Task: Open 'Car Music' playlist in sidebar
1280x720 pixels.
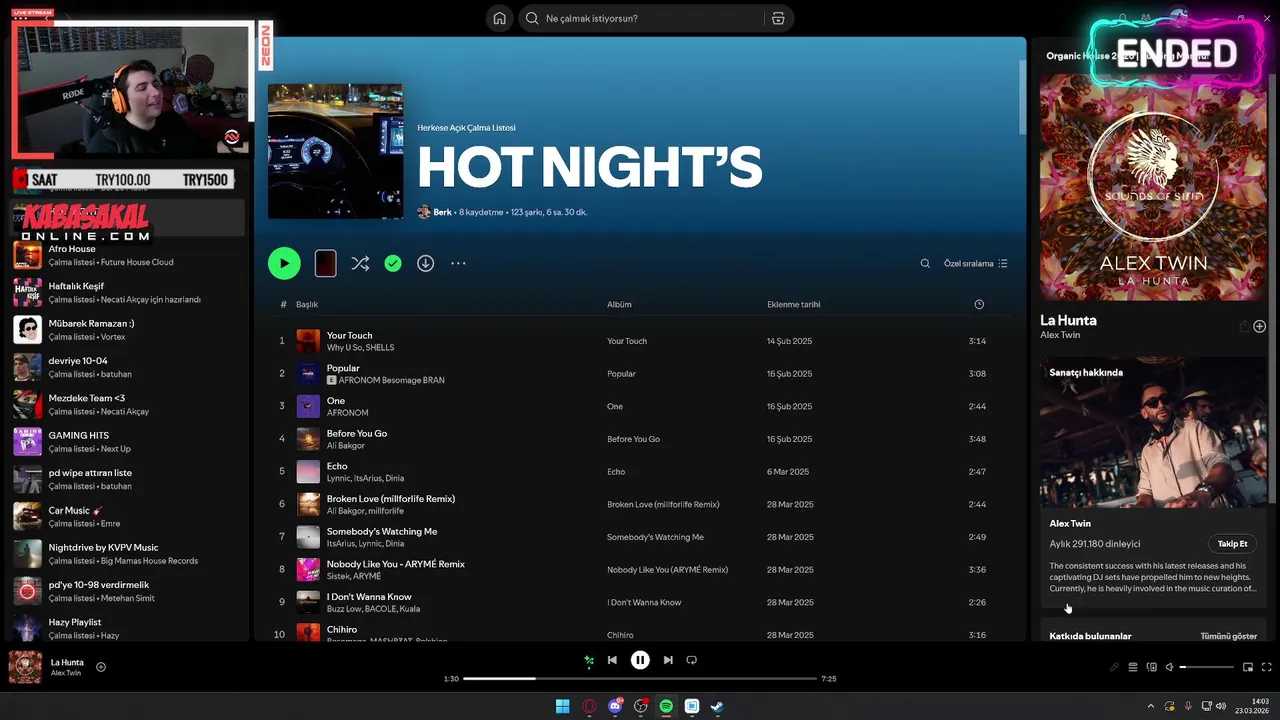Action: coord(128,516)
